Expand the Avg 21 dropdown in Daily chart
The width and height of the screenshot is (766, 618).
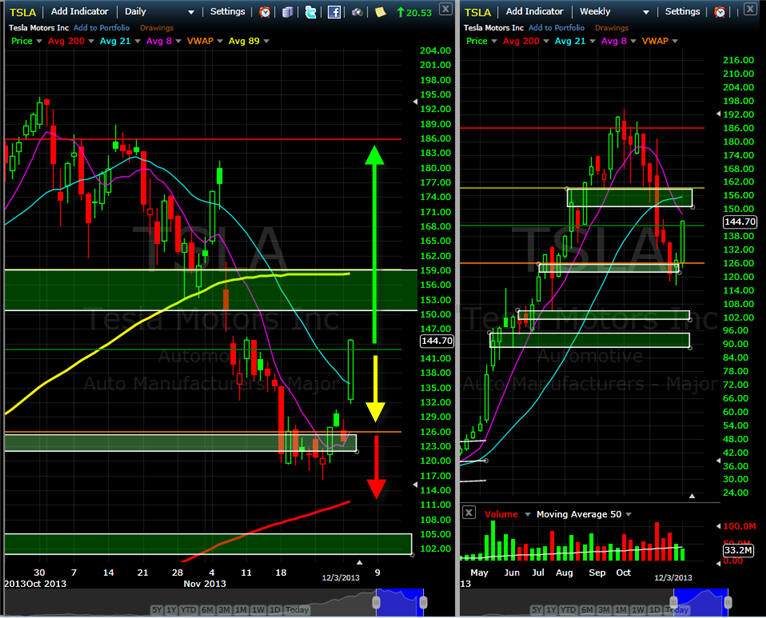pyautogui.click(x=137, y=42)
